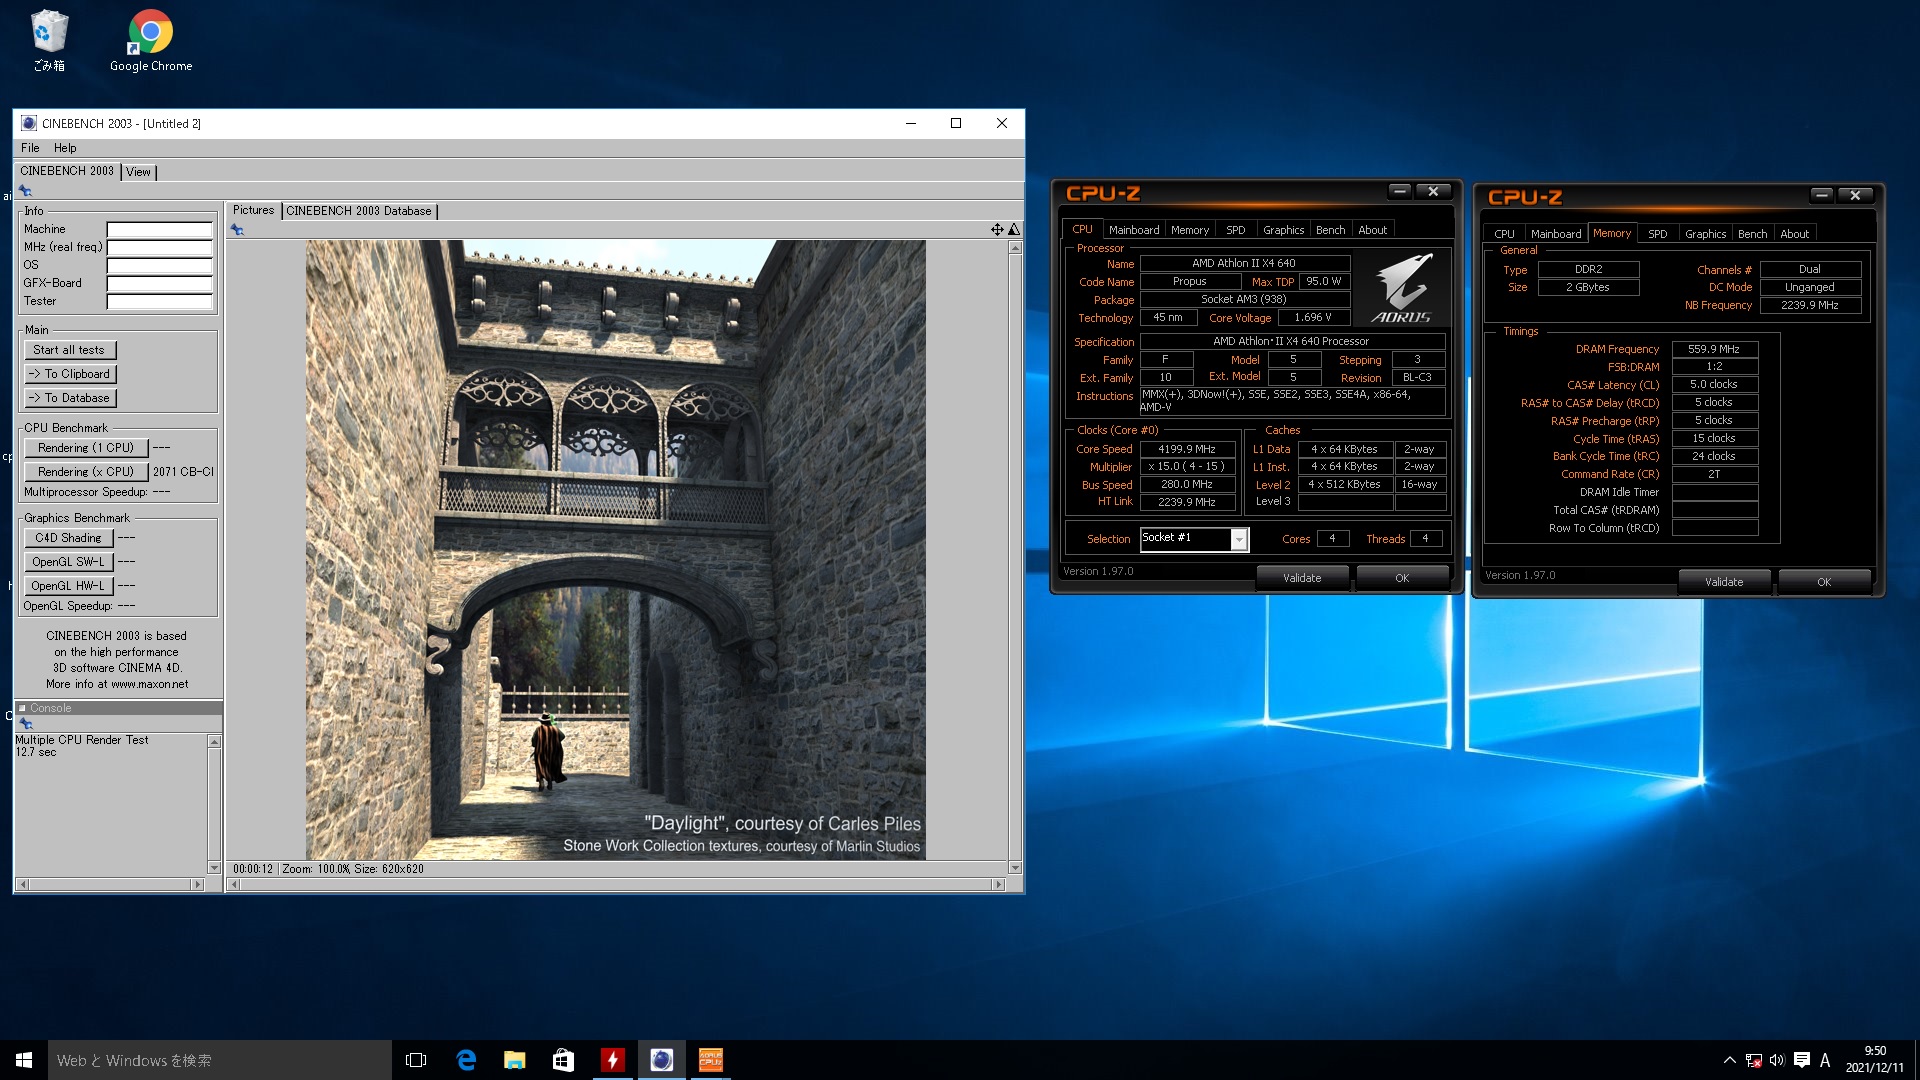Open the Recycle Bin desktop icon
This screenshot has height=1080, width=1920.
[x=49, y=41]
